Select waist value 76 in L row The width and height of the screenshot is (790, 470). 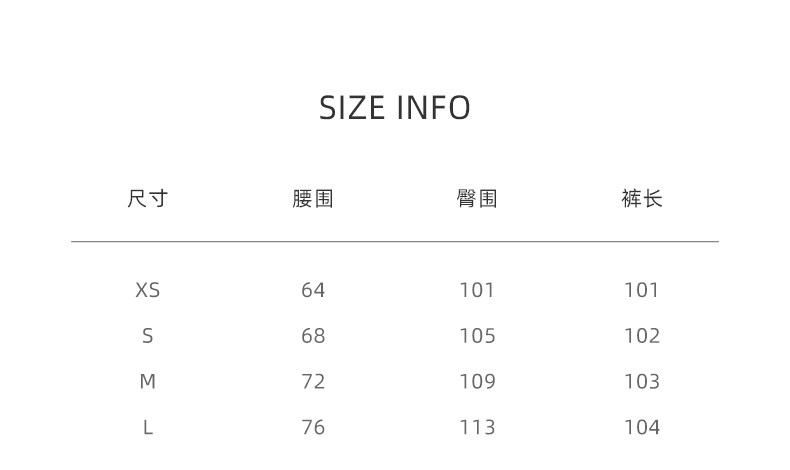point(313,427)
